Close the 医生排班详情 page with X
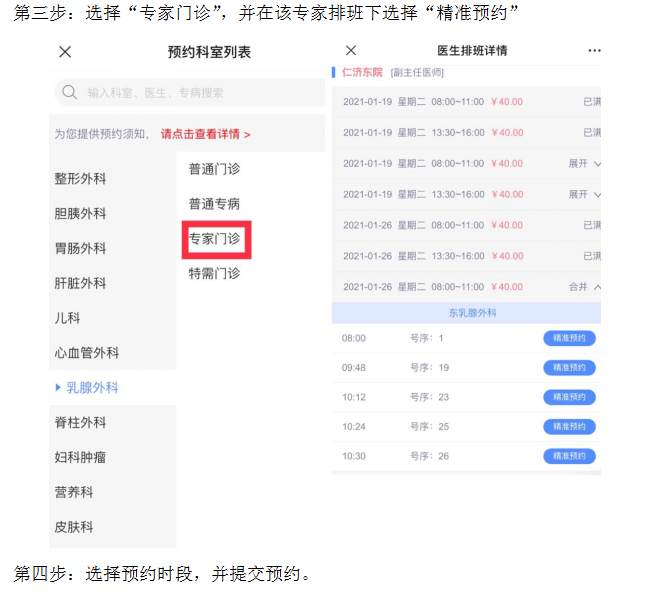653x599 pixels. click(351, 51)
